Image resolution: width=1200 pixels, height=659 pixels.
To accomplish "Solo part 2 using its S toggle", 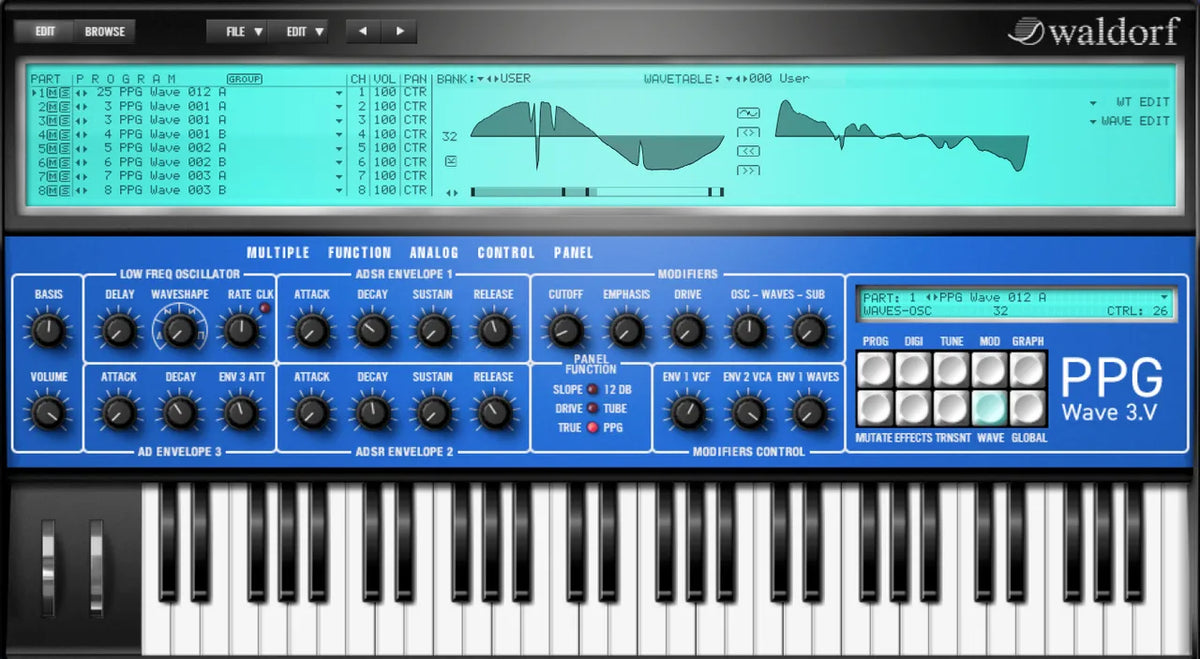I will point(64,106).
